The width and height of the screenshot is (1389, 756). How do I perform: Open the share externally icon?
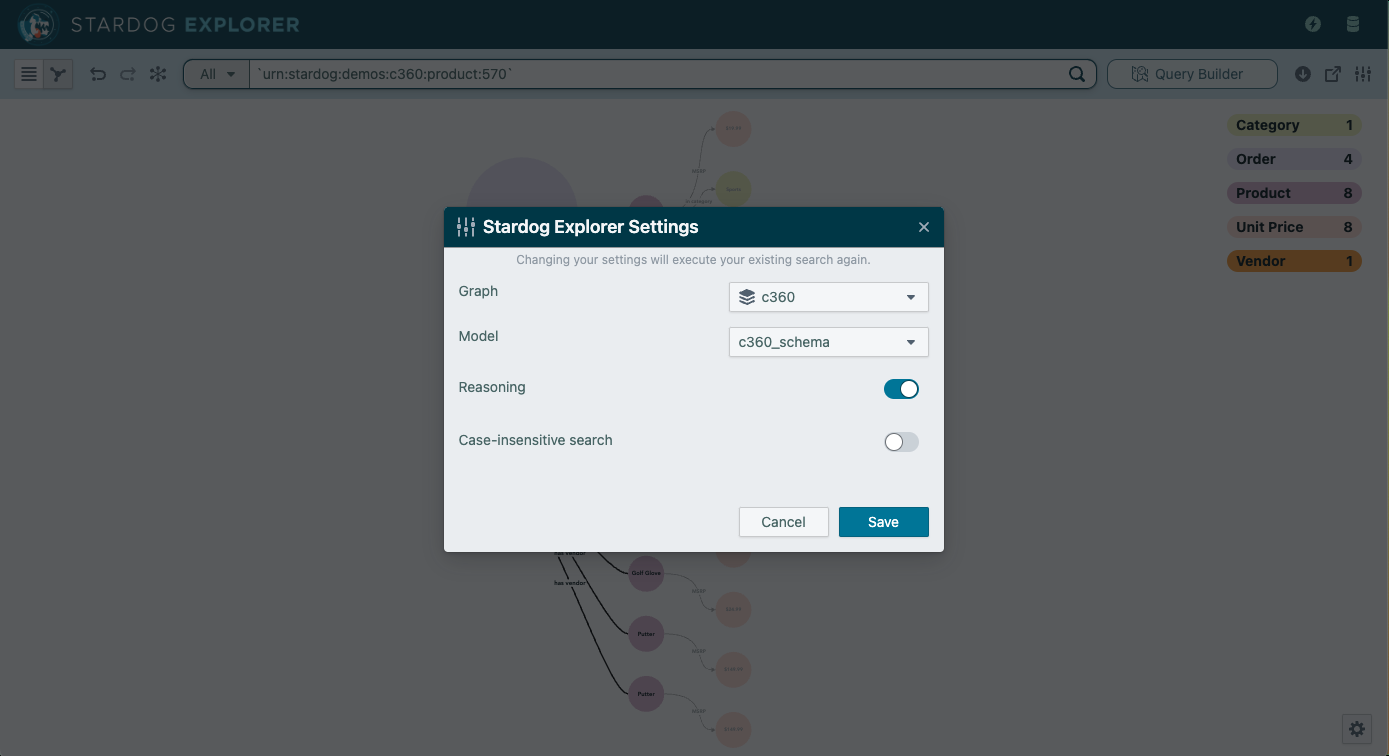click(1332, 73)
